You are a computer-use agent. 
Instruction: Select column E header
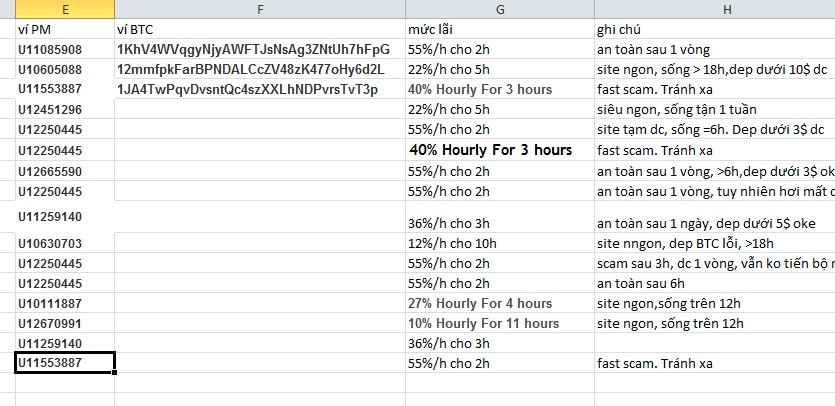tap(65, 9)
